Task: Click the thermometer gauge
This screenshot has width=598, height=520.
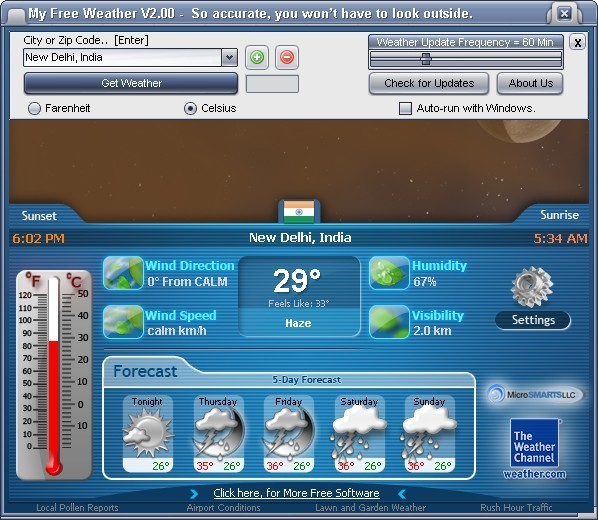Action: coord(54,375)
